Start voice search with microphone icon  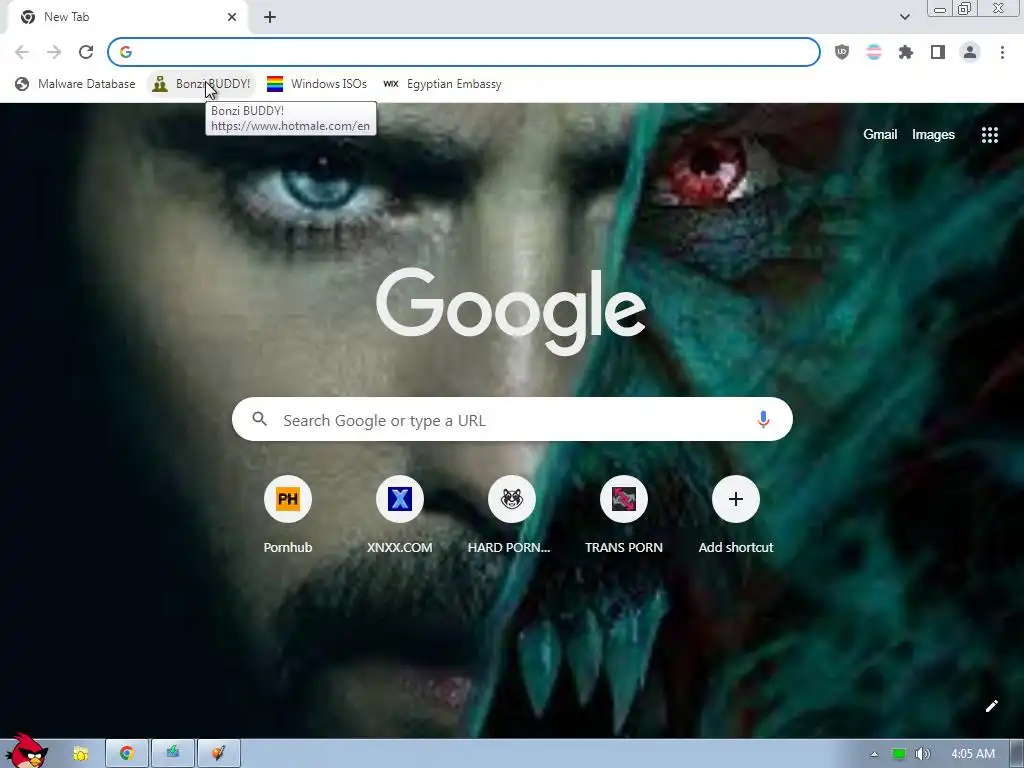763,419
